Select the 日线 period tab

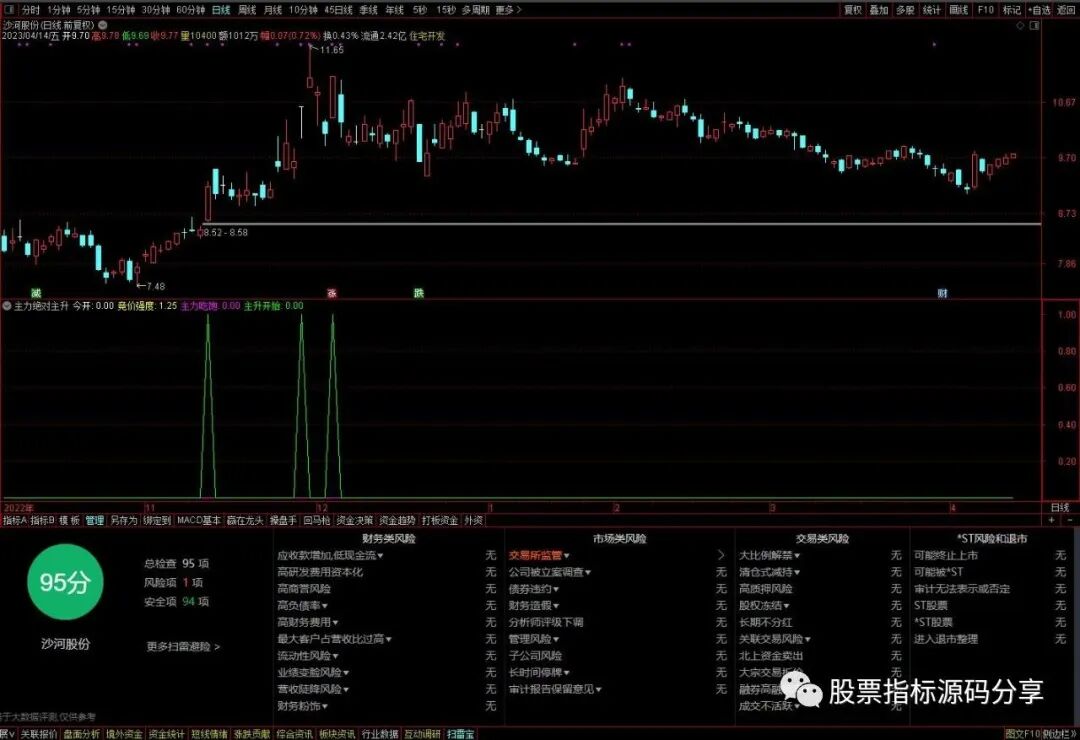coord(221,10)
